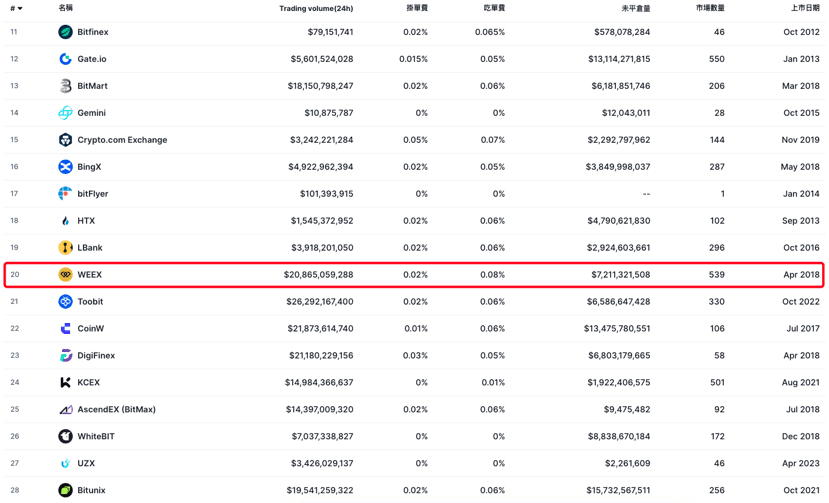Select bitFlyer volume $101,393,915

[x=327, y=194]
